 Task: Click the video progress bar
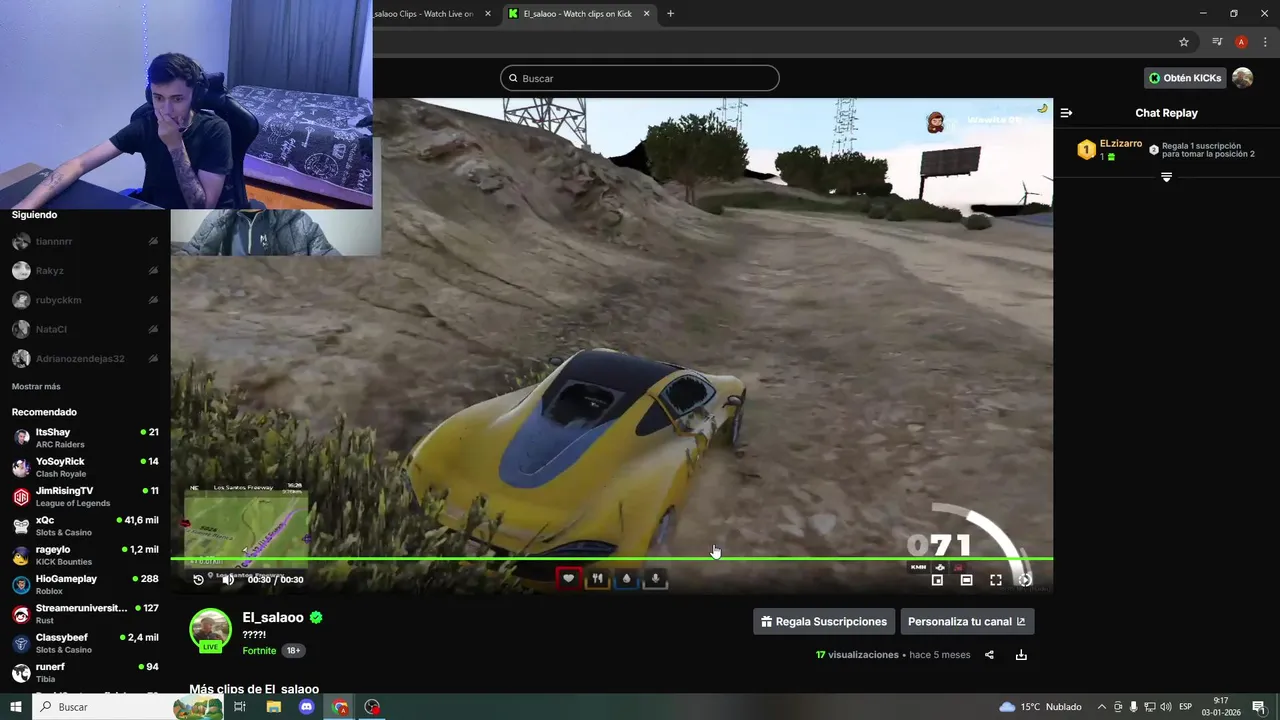click(x=612, y=559)
